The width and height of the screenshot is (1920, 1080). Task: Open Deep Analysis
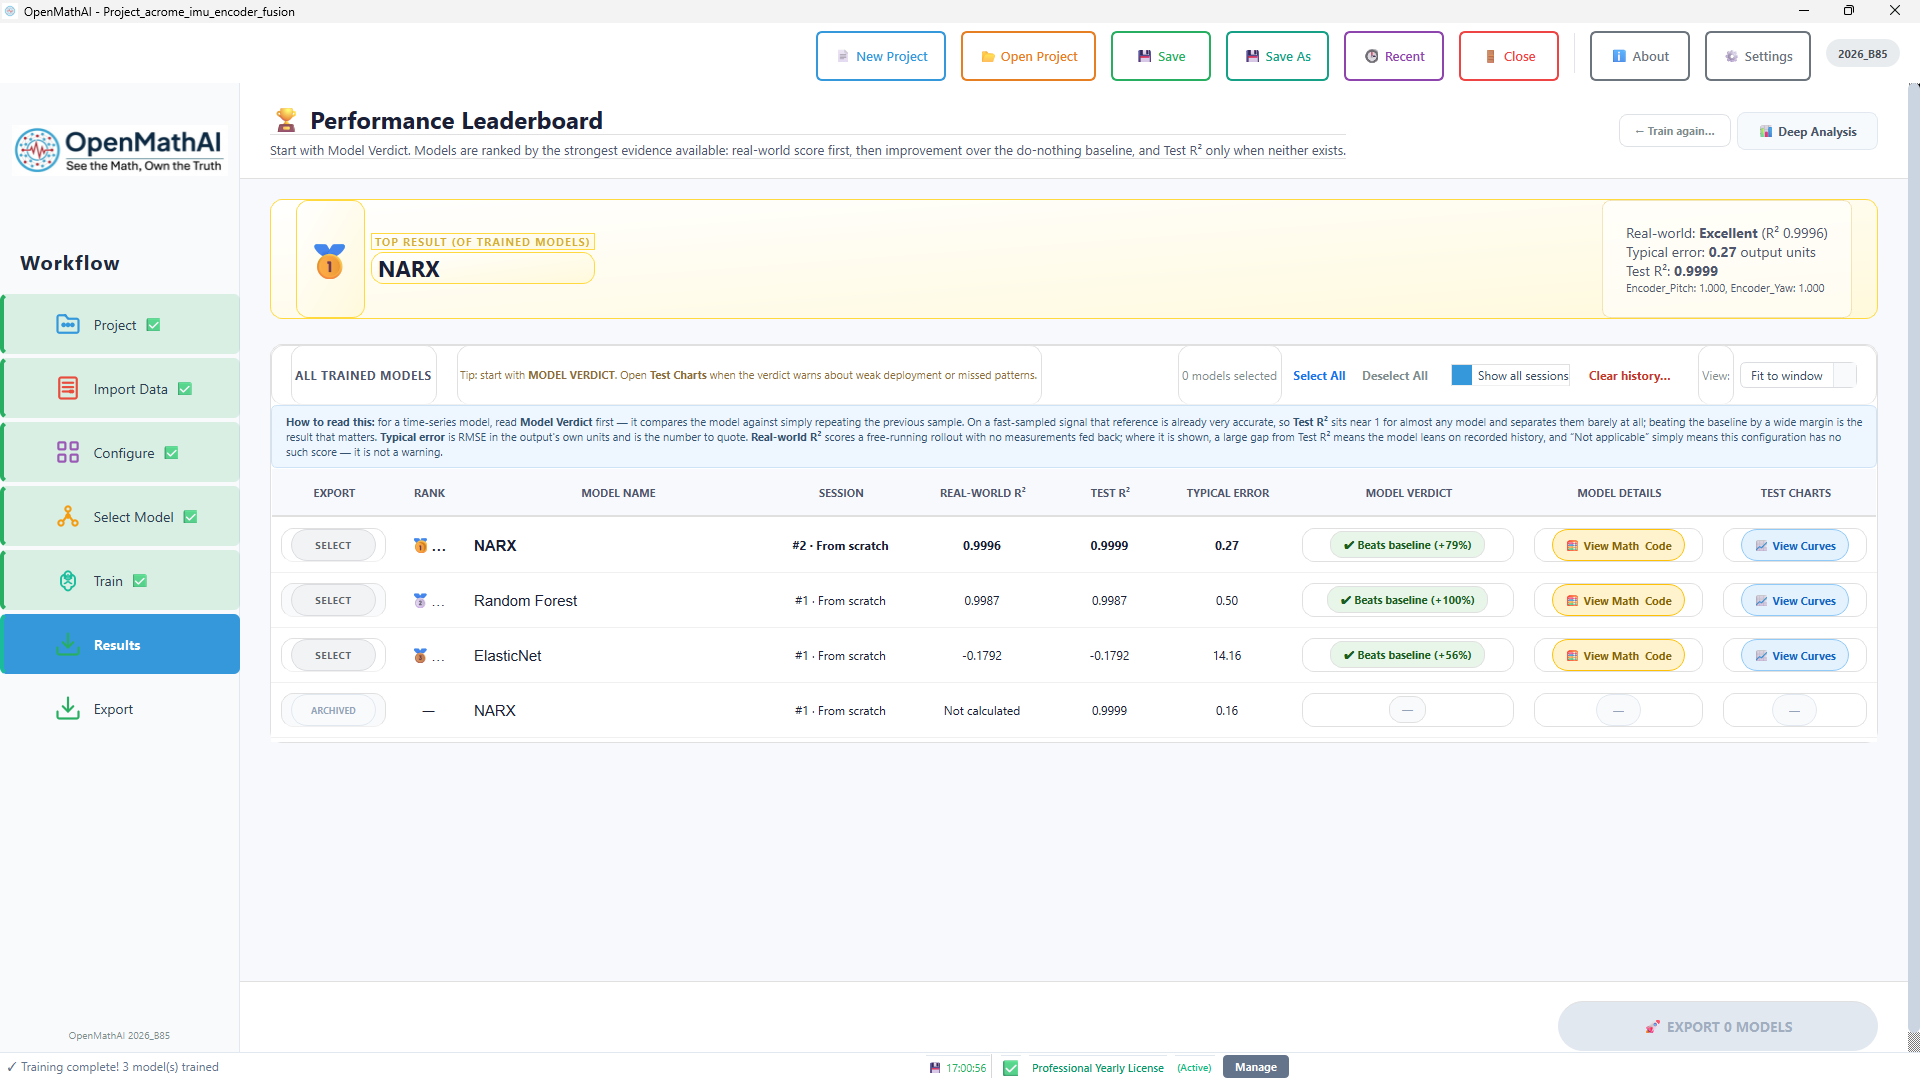(1807, 131)
